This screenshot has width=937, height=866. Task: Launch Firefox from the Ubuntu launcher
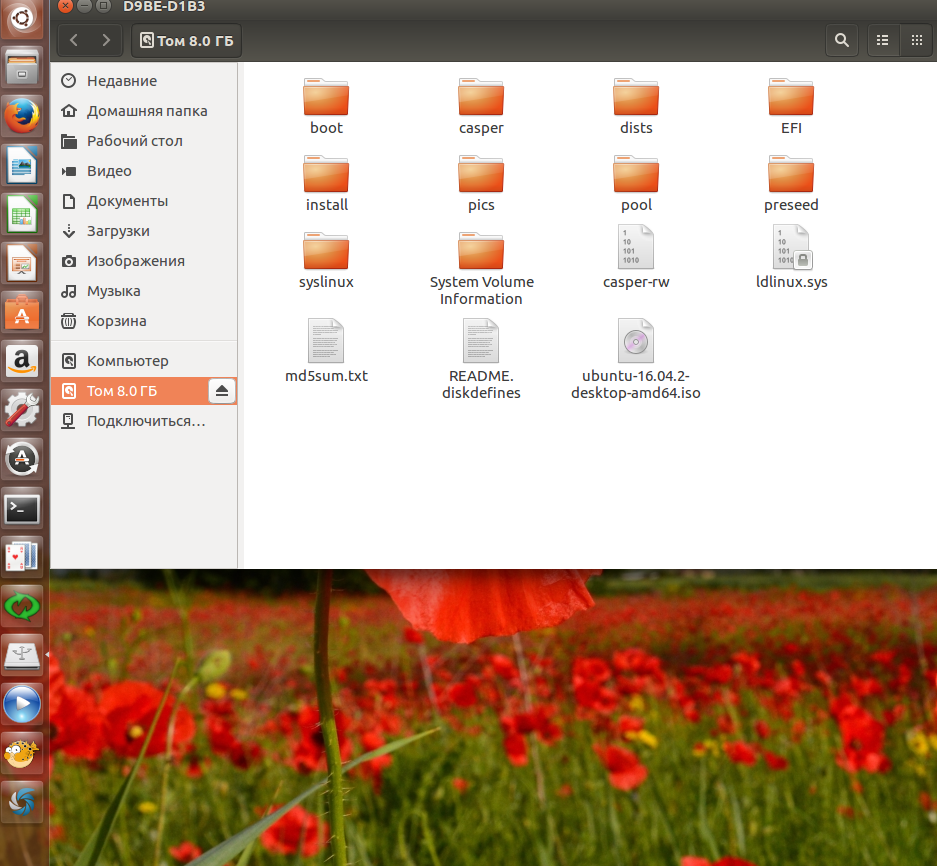(22, 115)
